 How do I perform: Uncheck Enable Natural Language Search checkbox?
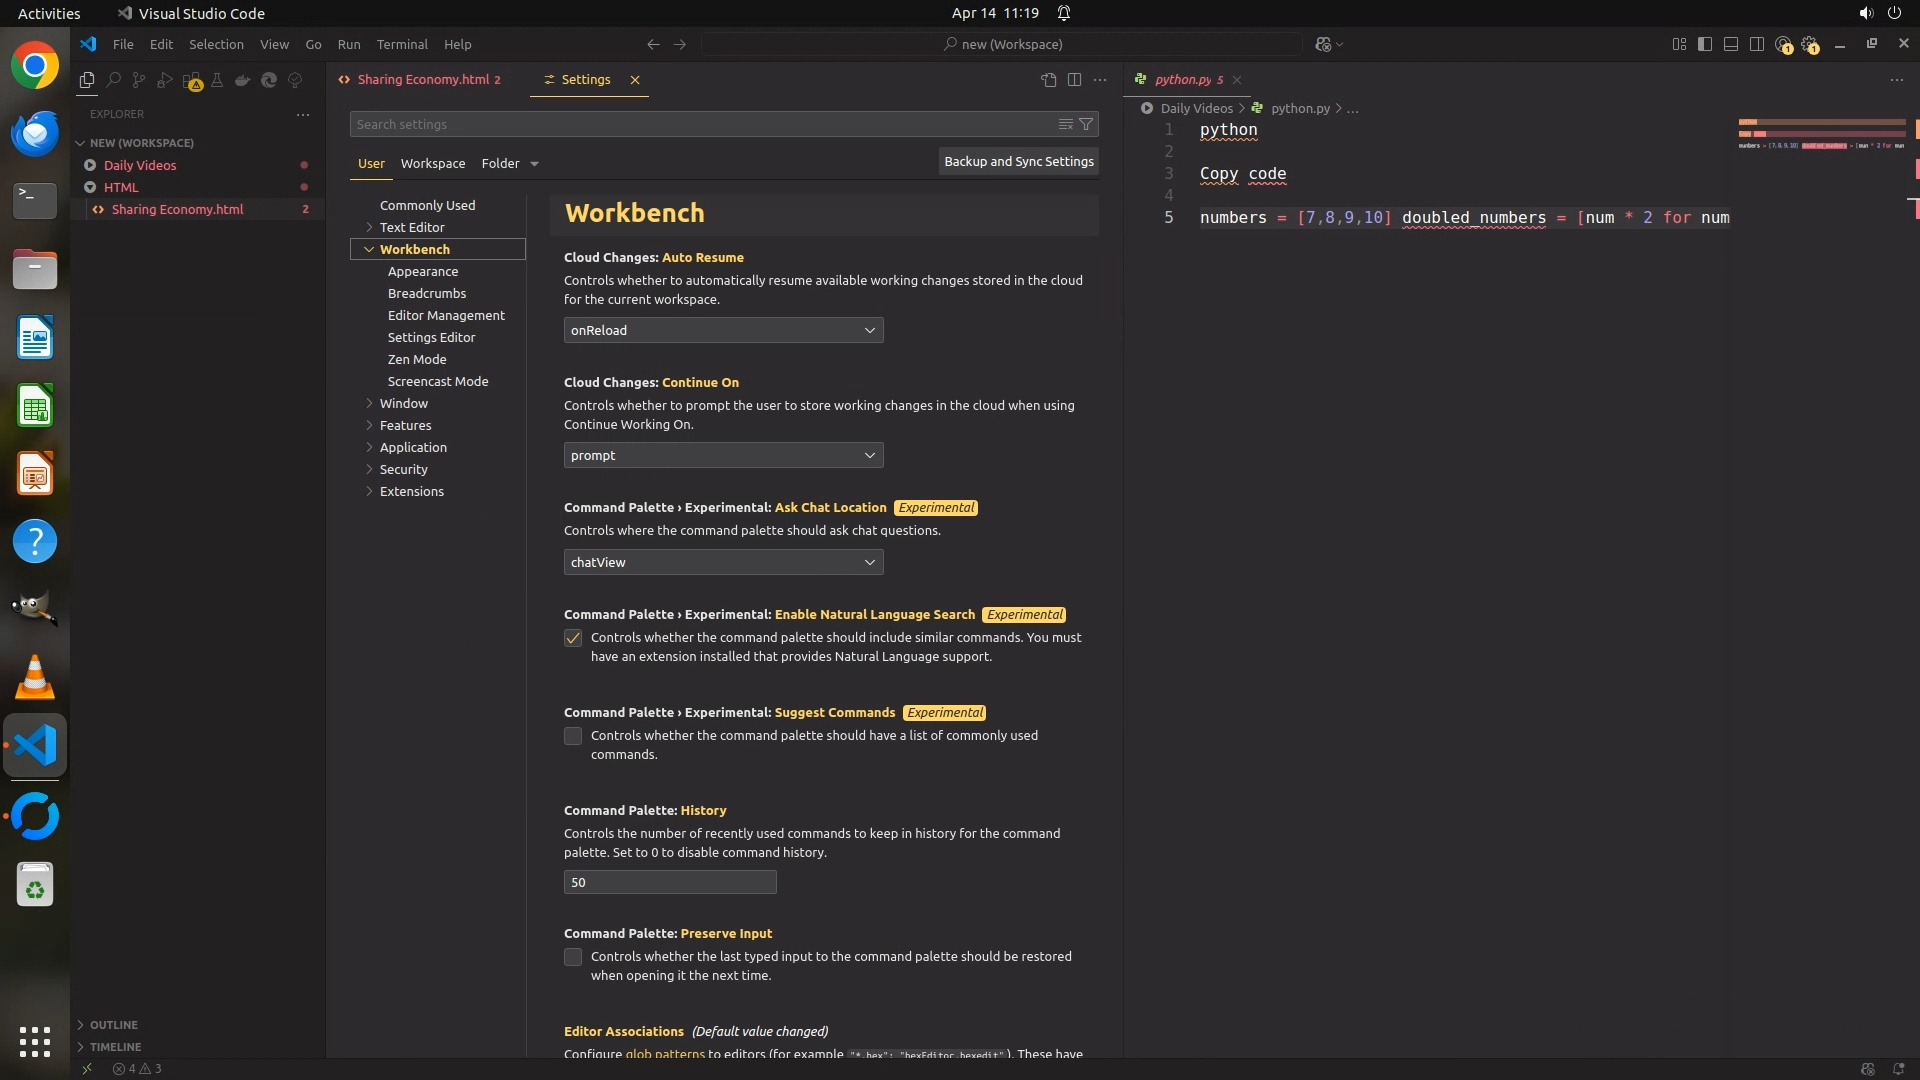click(573, 638)
